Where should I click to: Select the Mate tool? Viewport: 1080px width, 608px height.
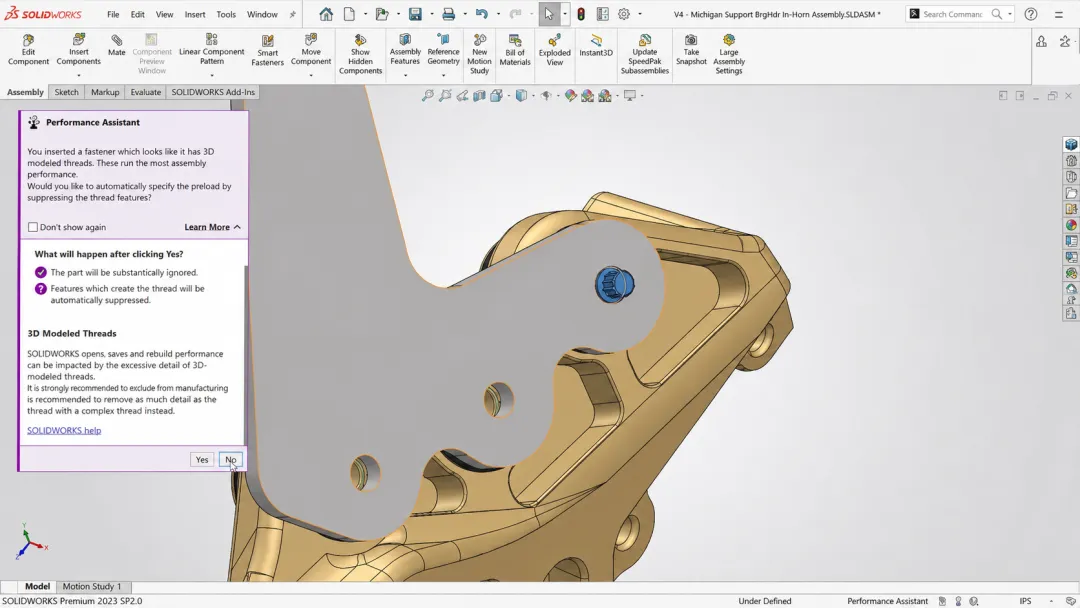(x=116, y=45)
